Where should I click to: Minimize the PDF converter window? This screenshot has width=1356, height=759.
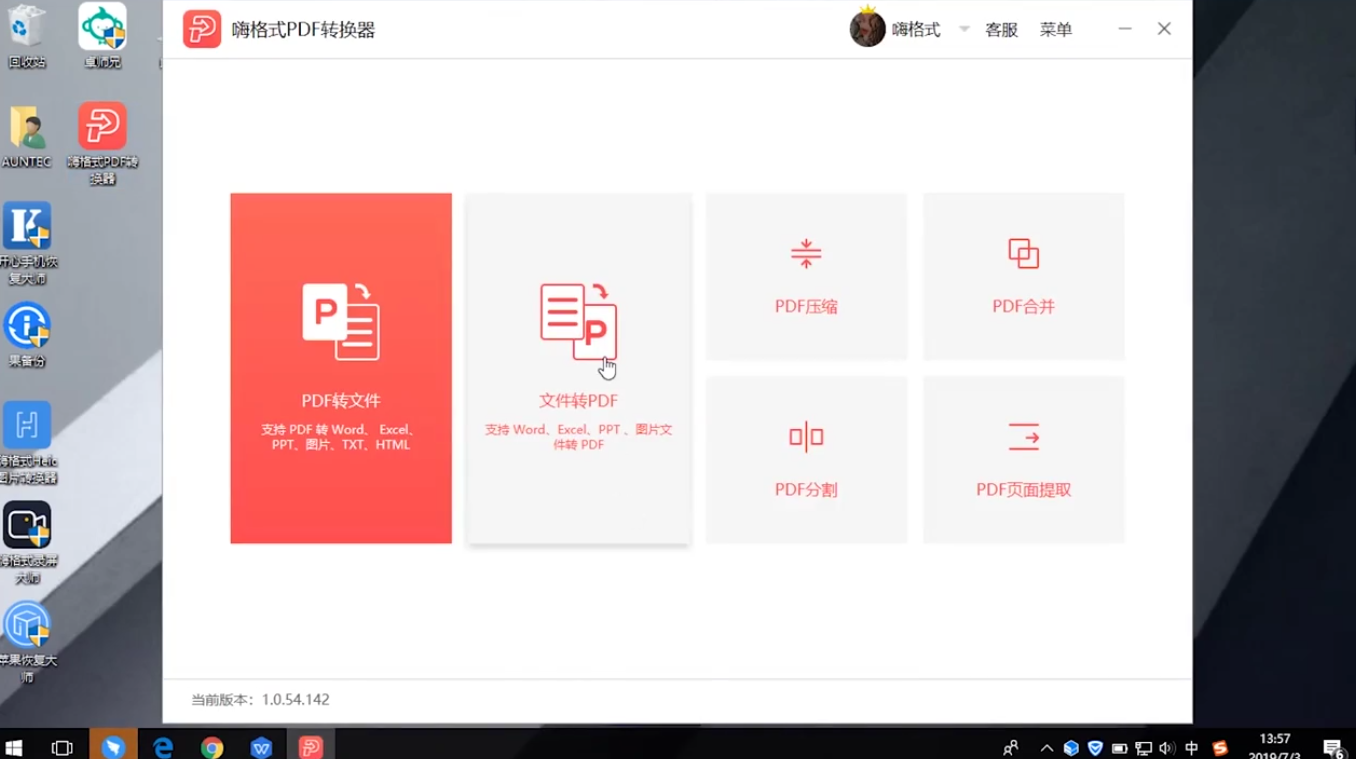click(1125, 29)
